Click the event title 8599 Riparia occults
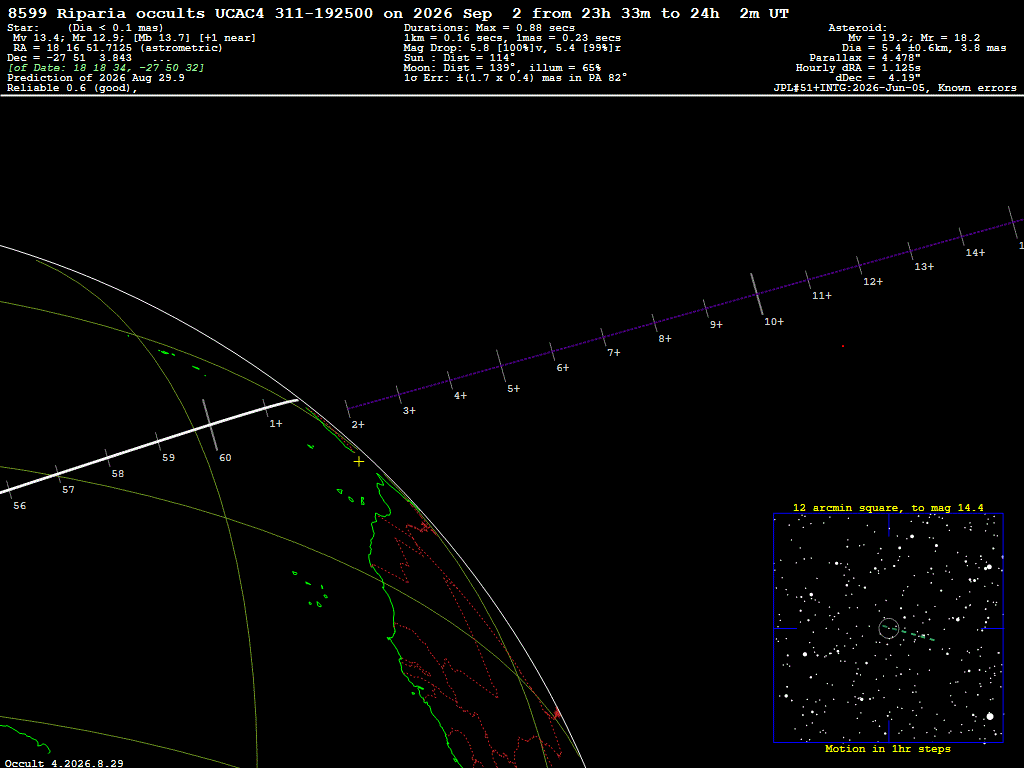1024x768 pixels. [106, 13]
